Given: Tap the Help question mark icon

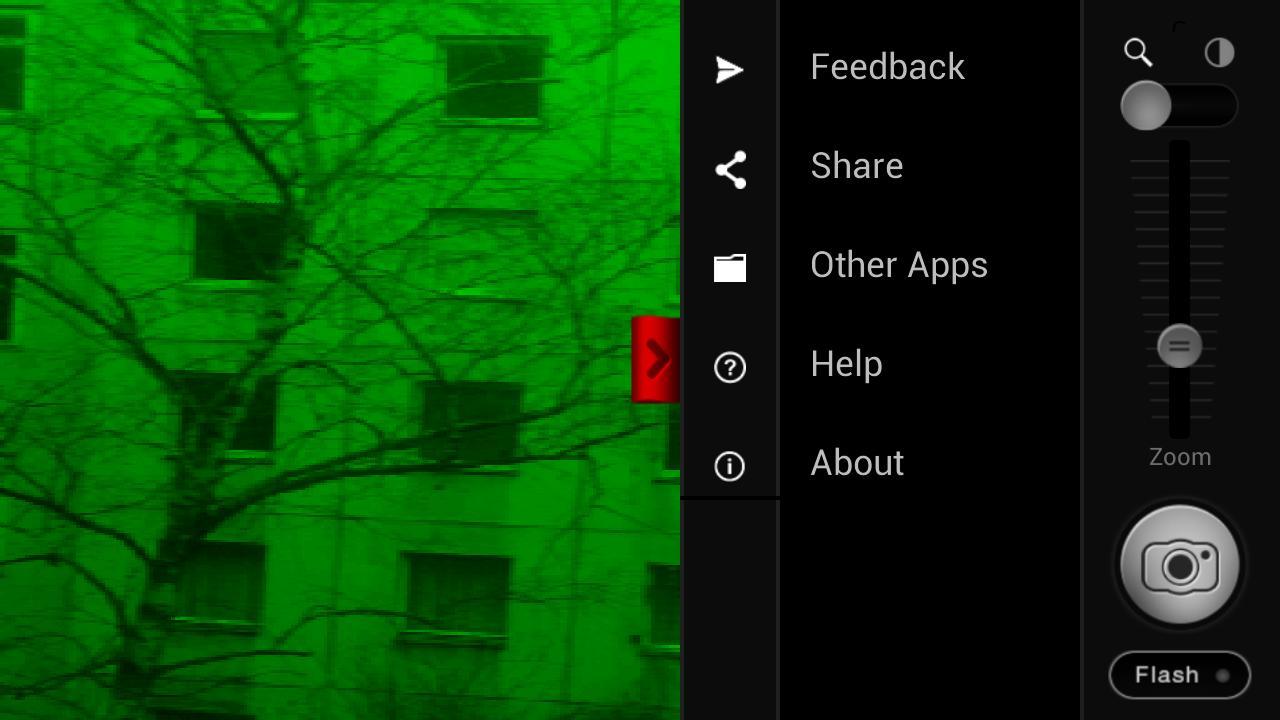Looking at the screenshot, I should coord(730,367).
